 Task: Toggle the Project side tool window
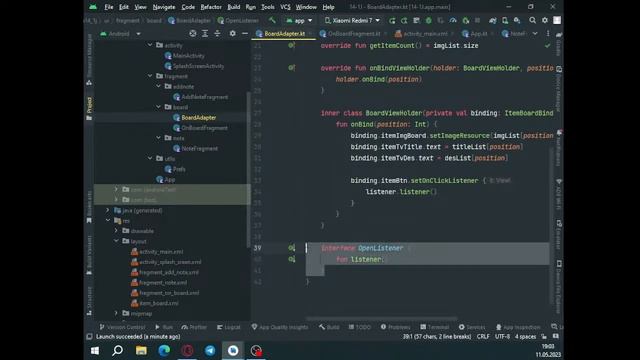click(x=89, y=108)
